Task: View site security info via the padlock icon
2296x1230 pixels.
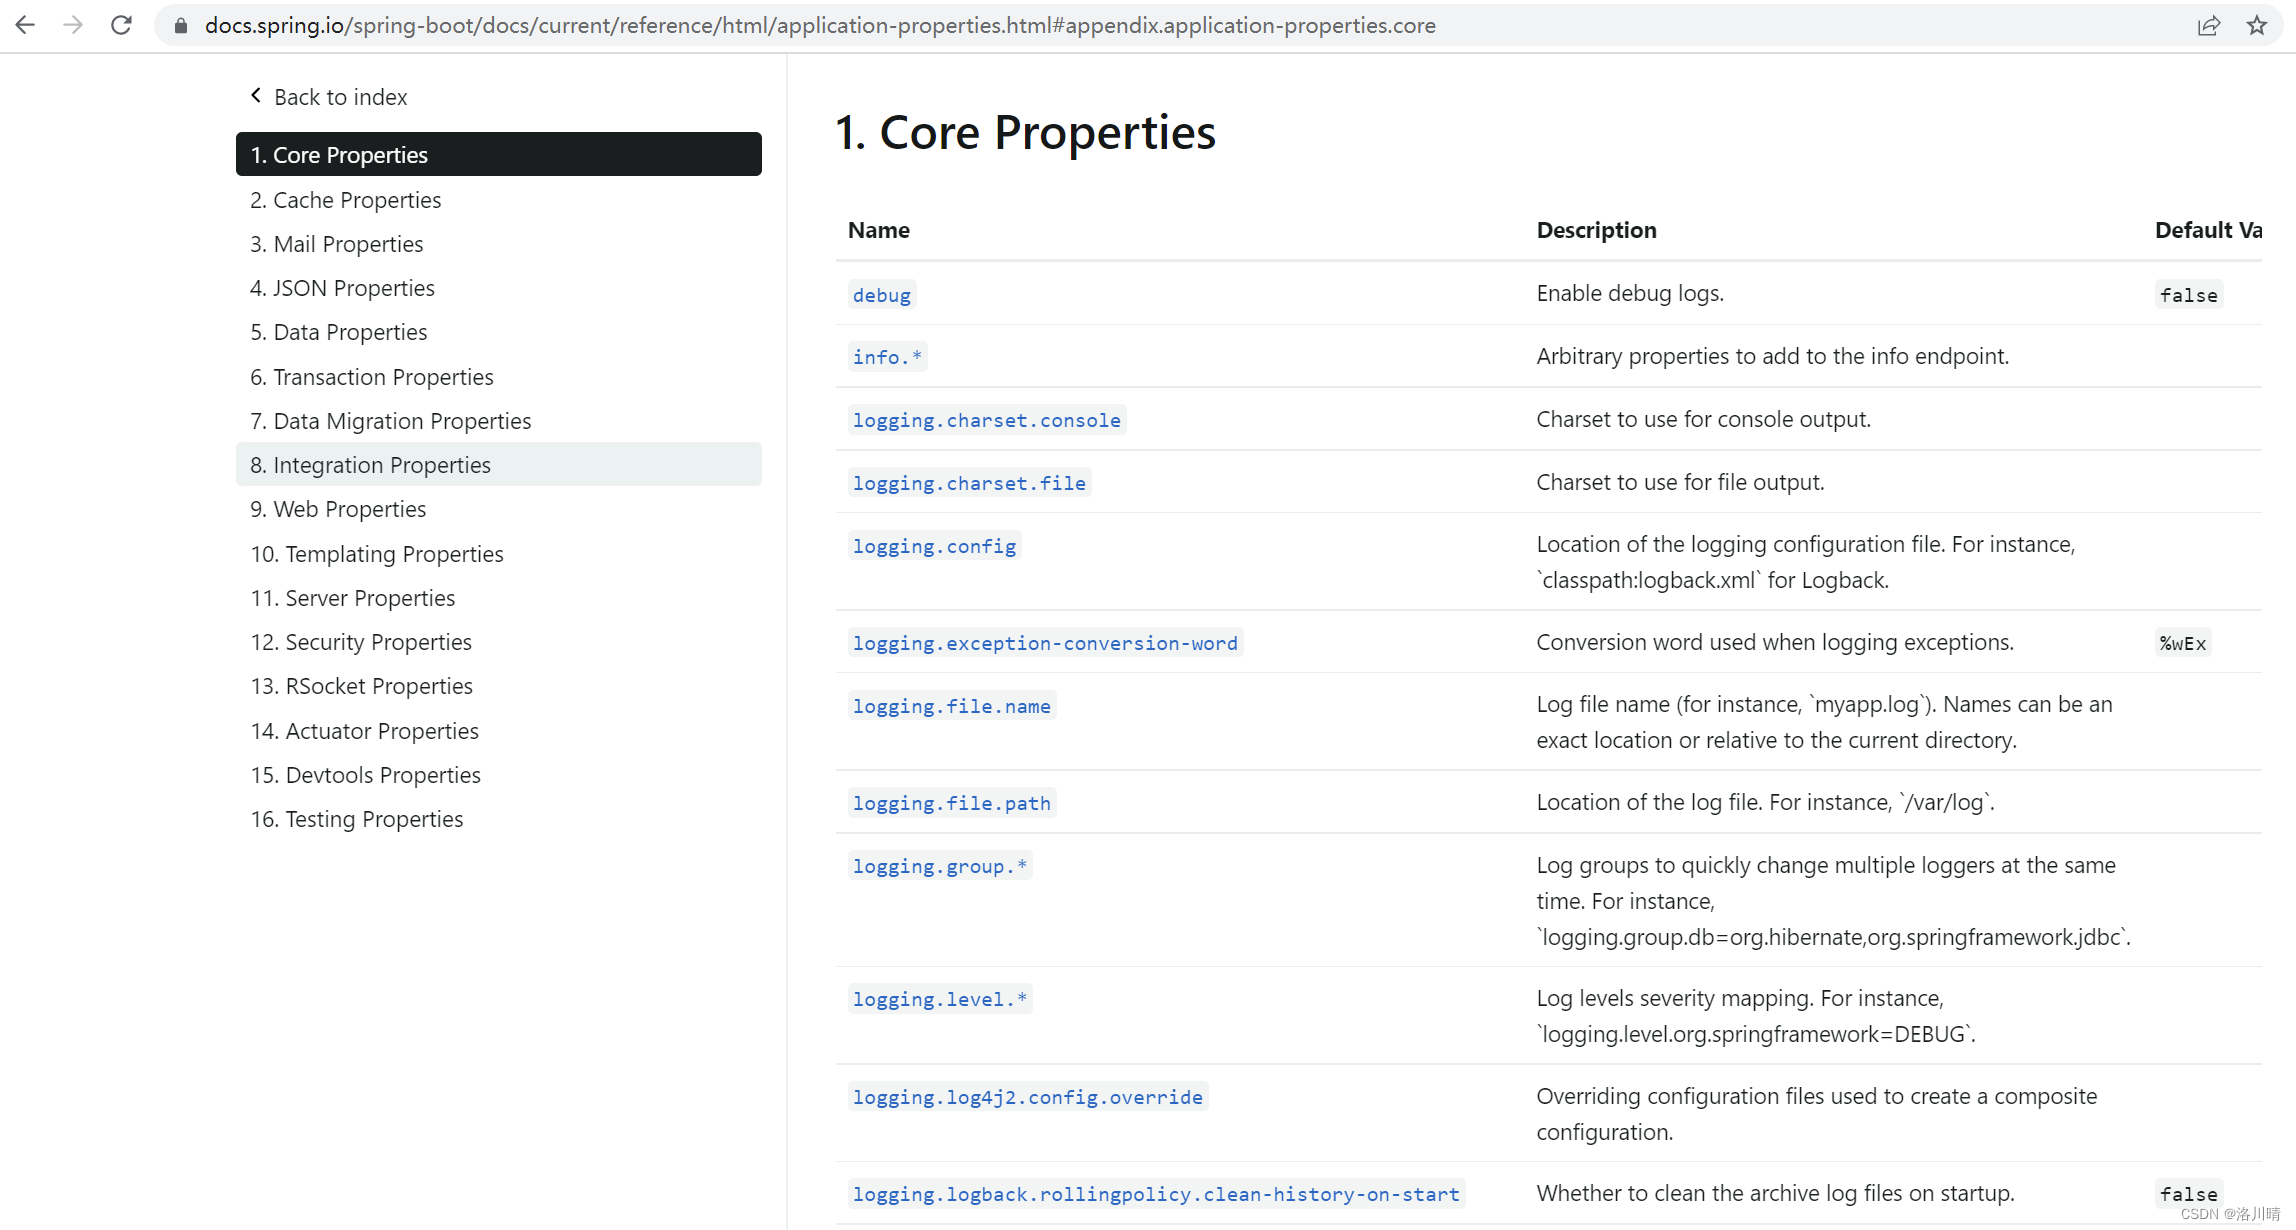Action: pos(181,25)
